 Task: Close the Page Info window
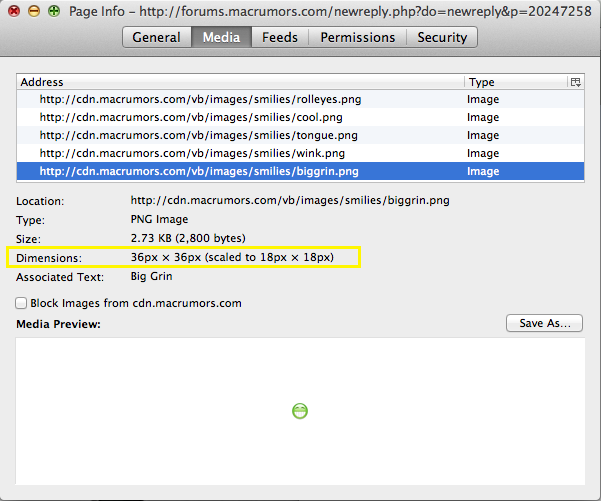pos(14,11)
